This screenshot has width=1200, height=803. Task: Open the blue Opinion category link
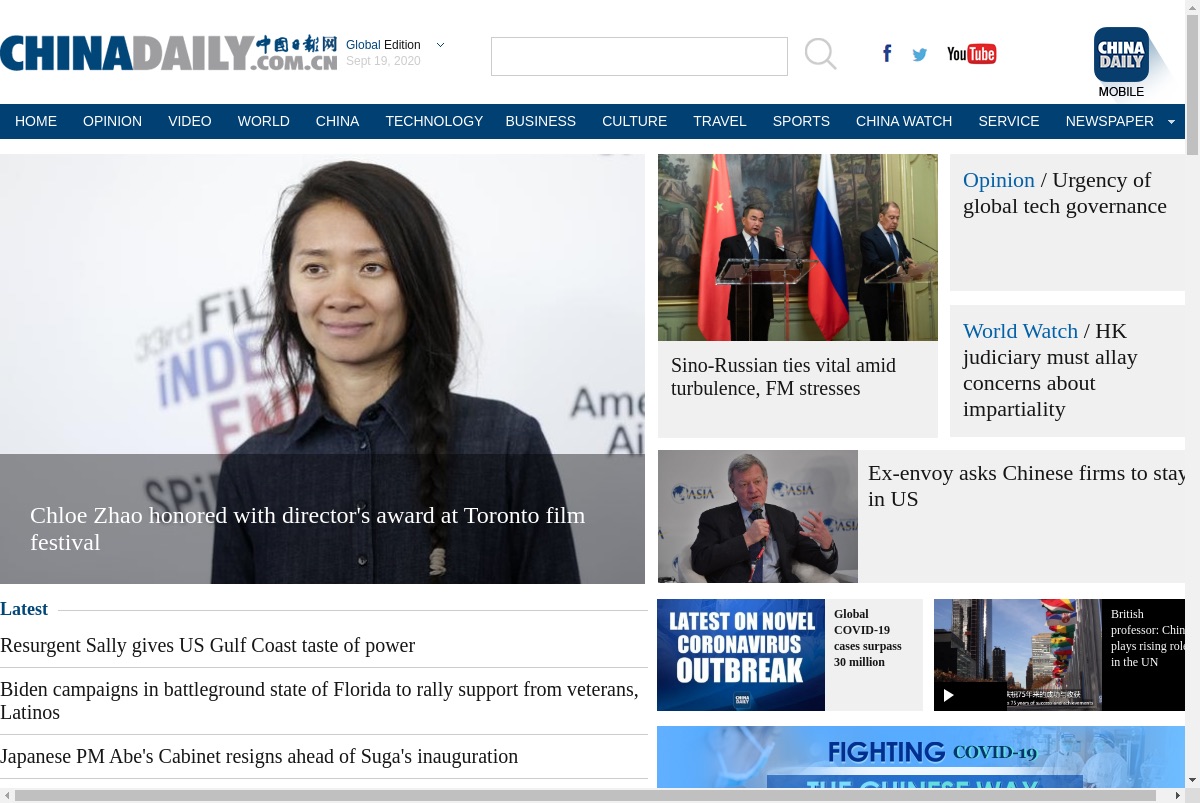(999, 180)
